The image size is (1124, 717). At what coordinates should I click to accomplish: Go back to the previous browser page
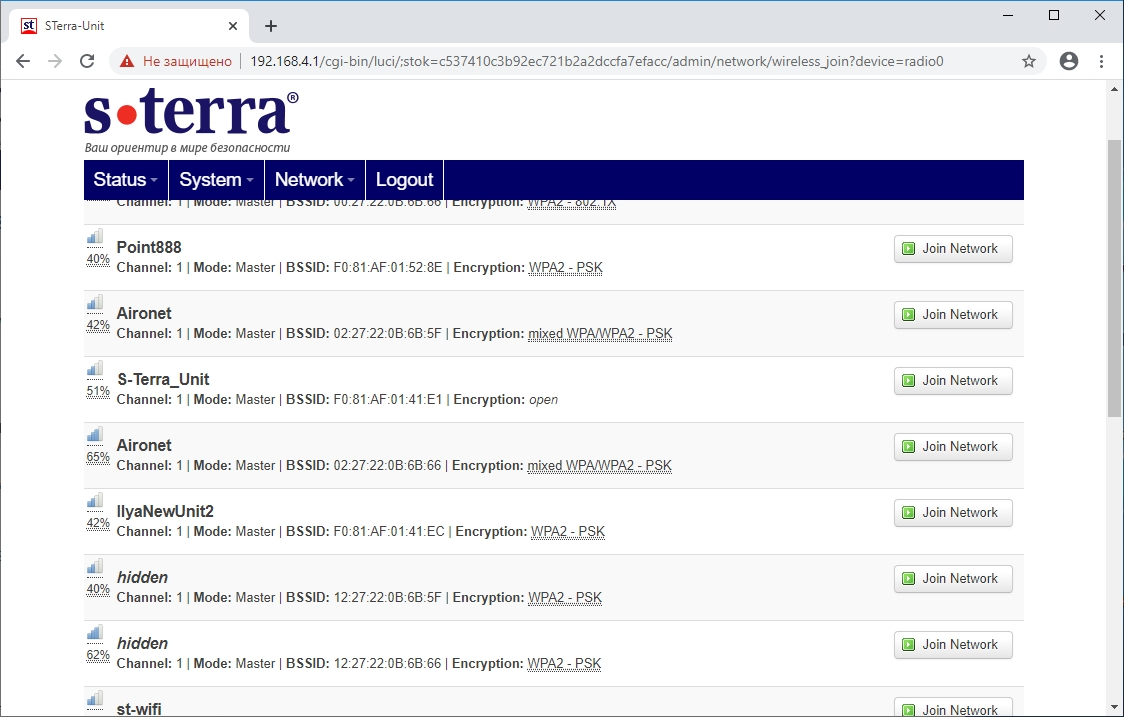(x=23, y=61)
